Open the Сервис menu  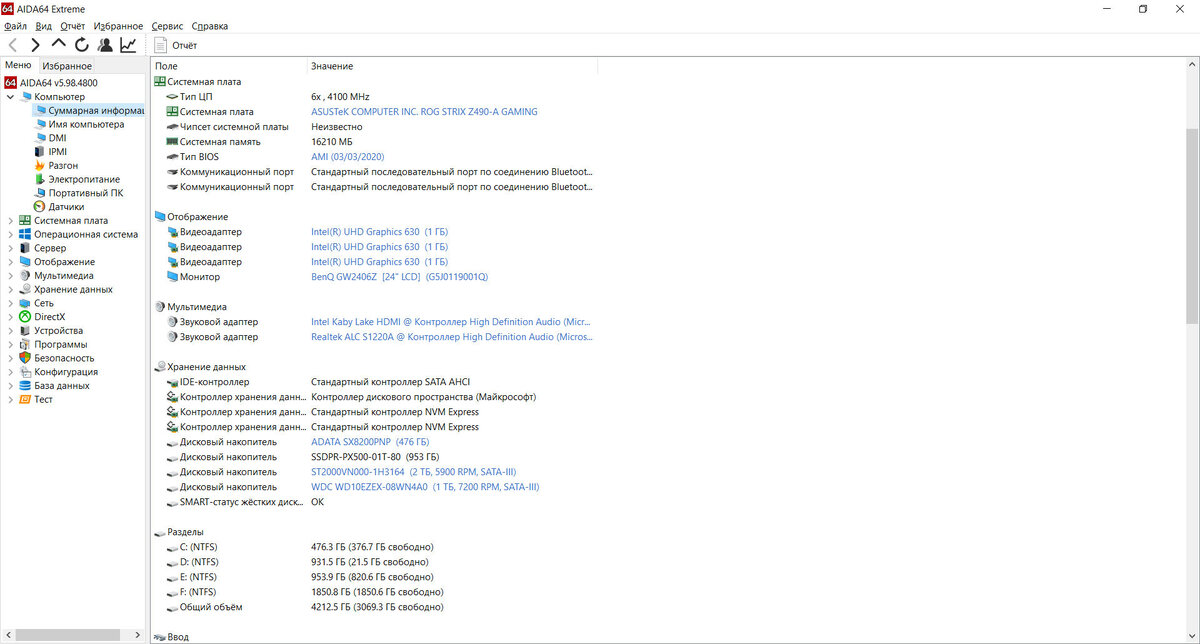(168, 26)
